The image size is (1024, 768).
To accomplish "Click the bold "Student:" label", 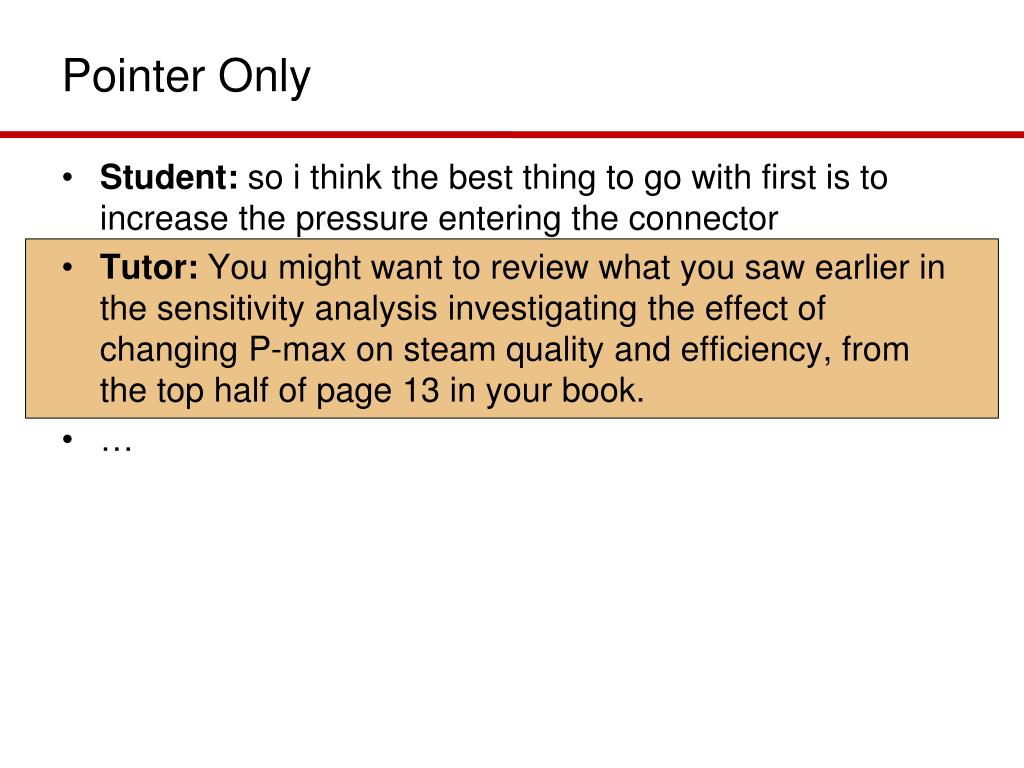I will (168, 177).
